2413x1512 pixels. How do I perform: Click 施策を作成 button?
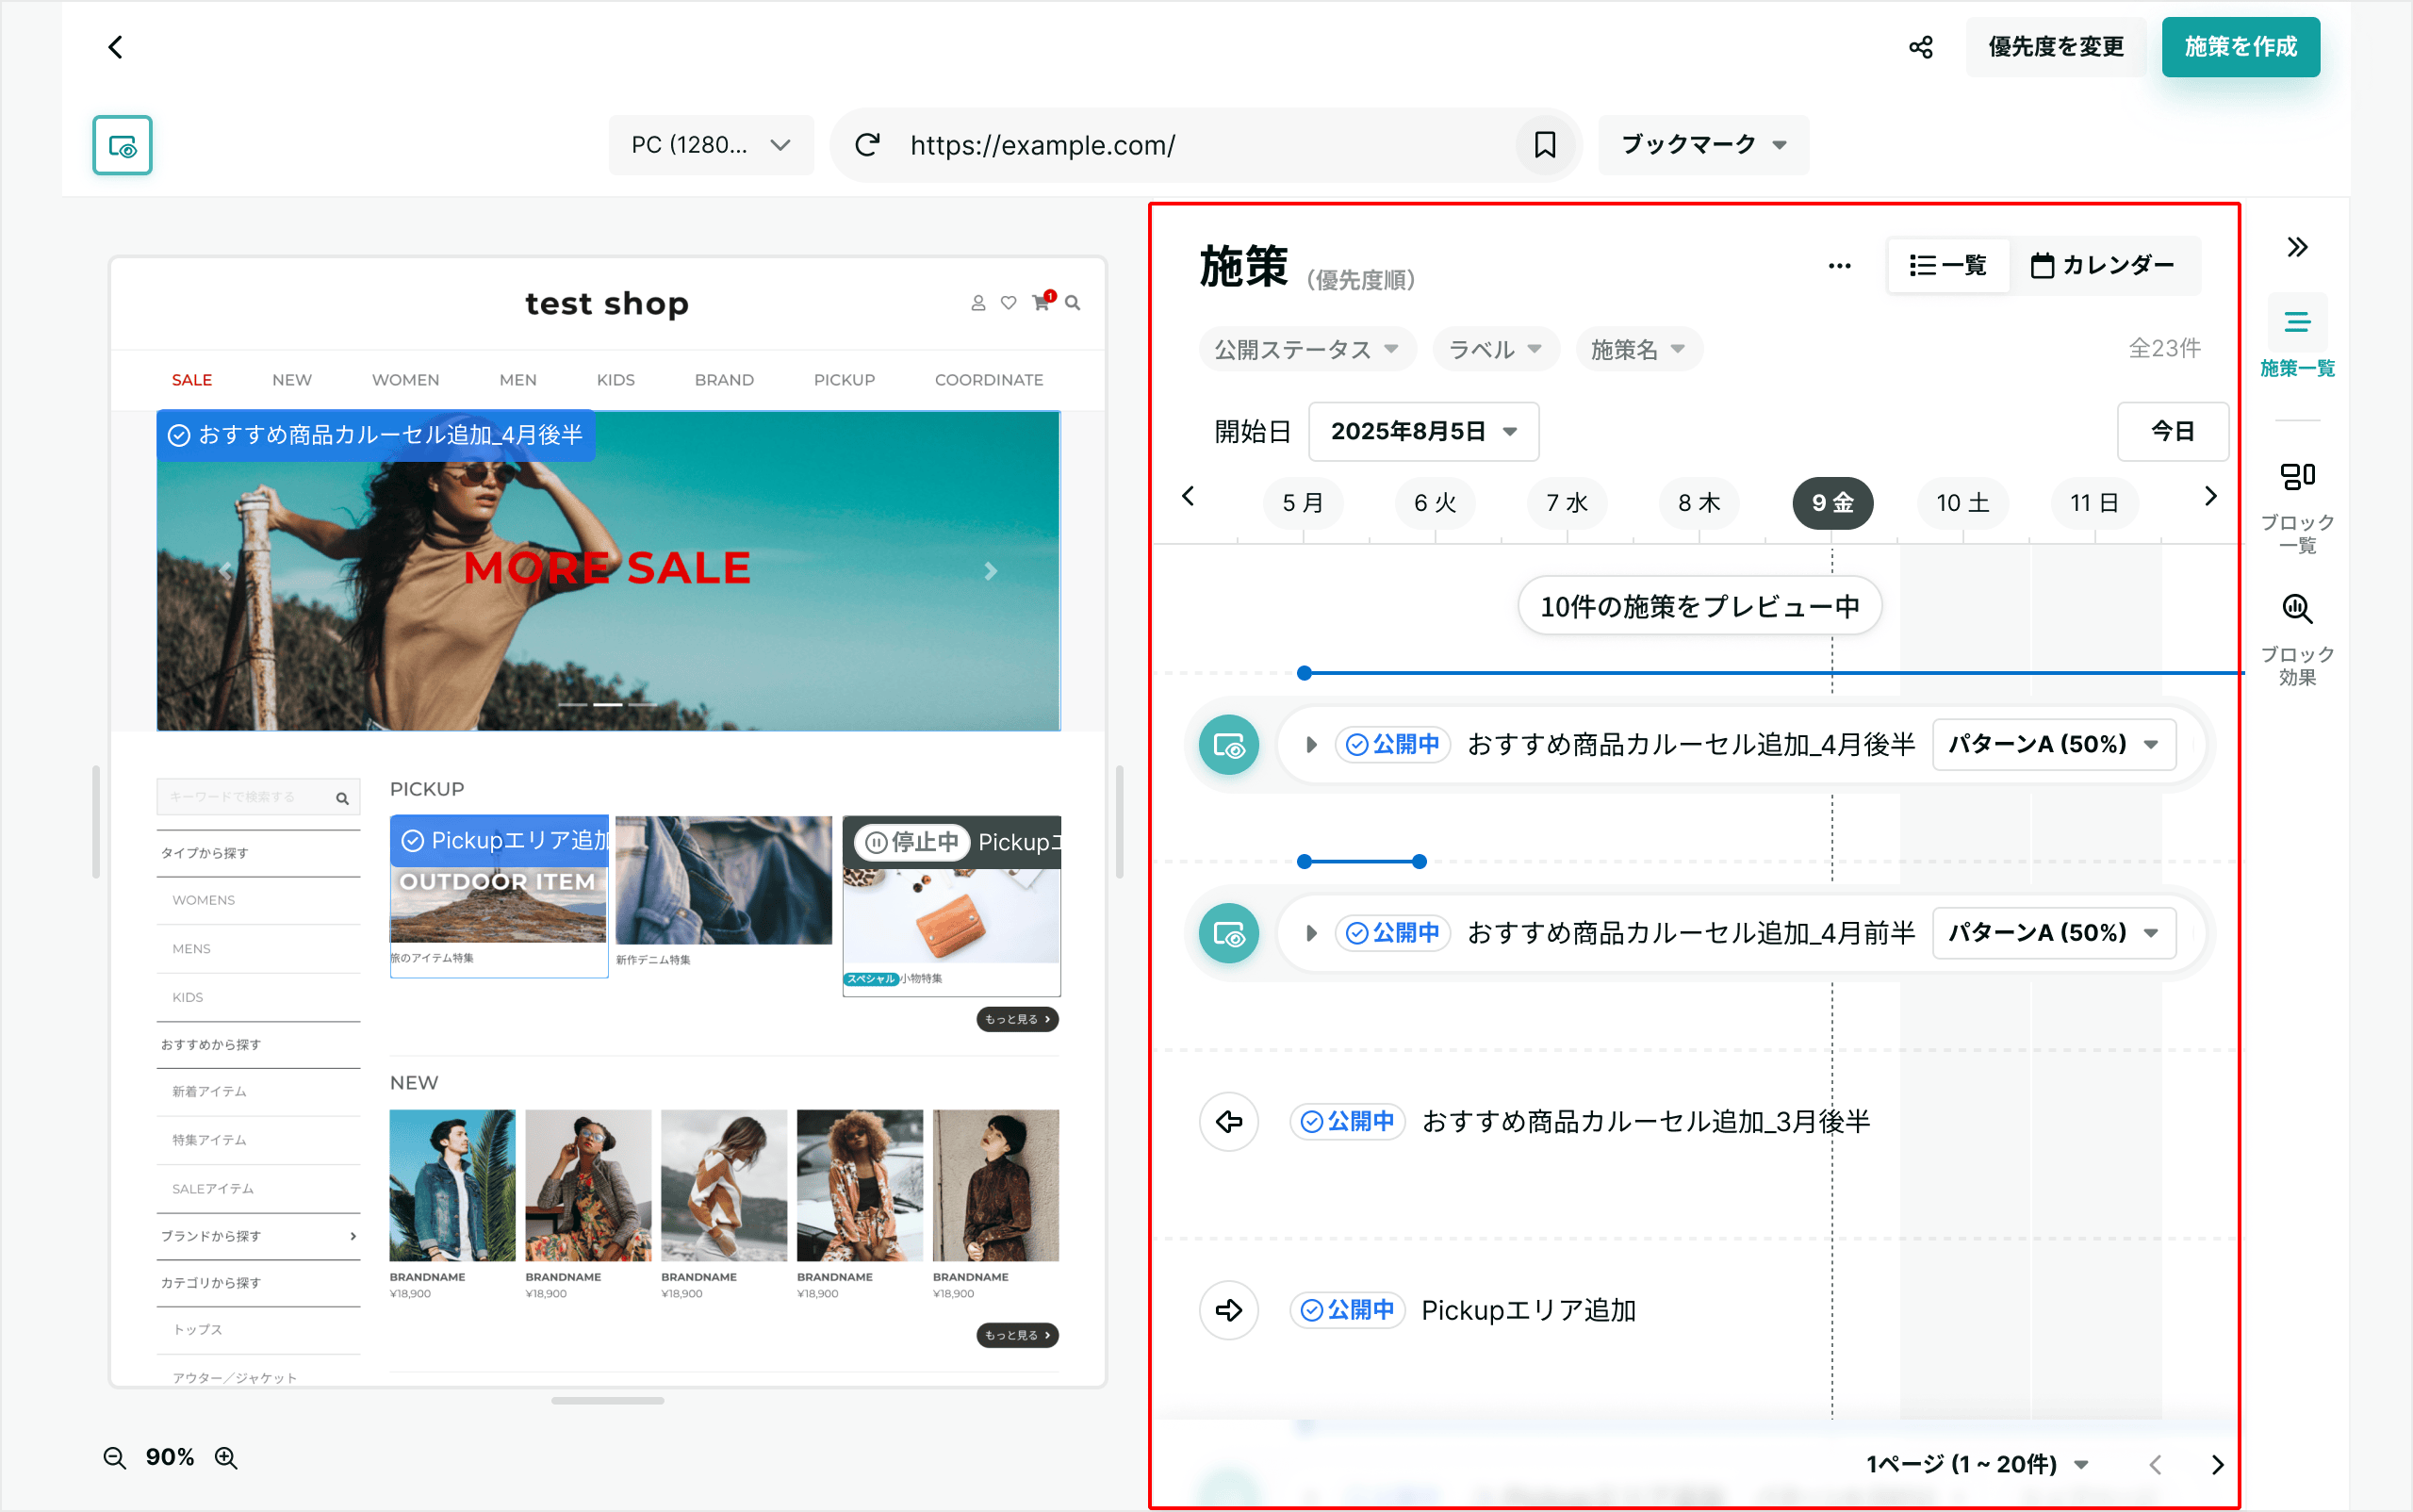(x=2240, y=47)
